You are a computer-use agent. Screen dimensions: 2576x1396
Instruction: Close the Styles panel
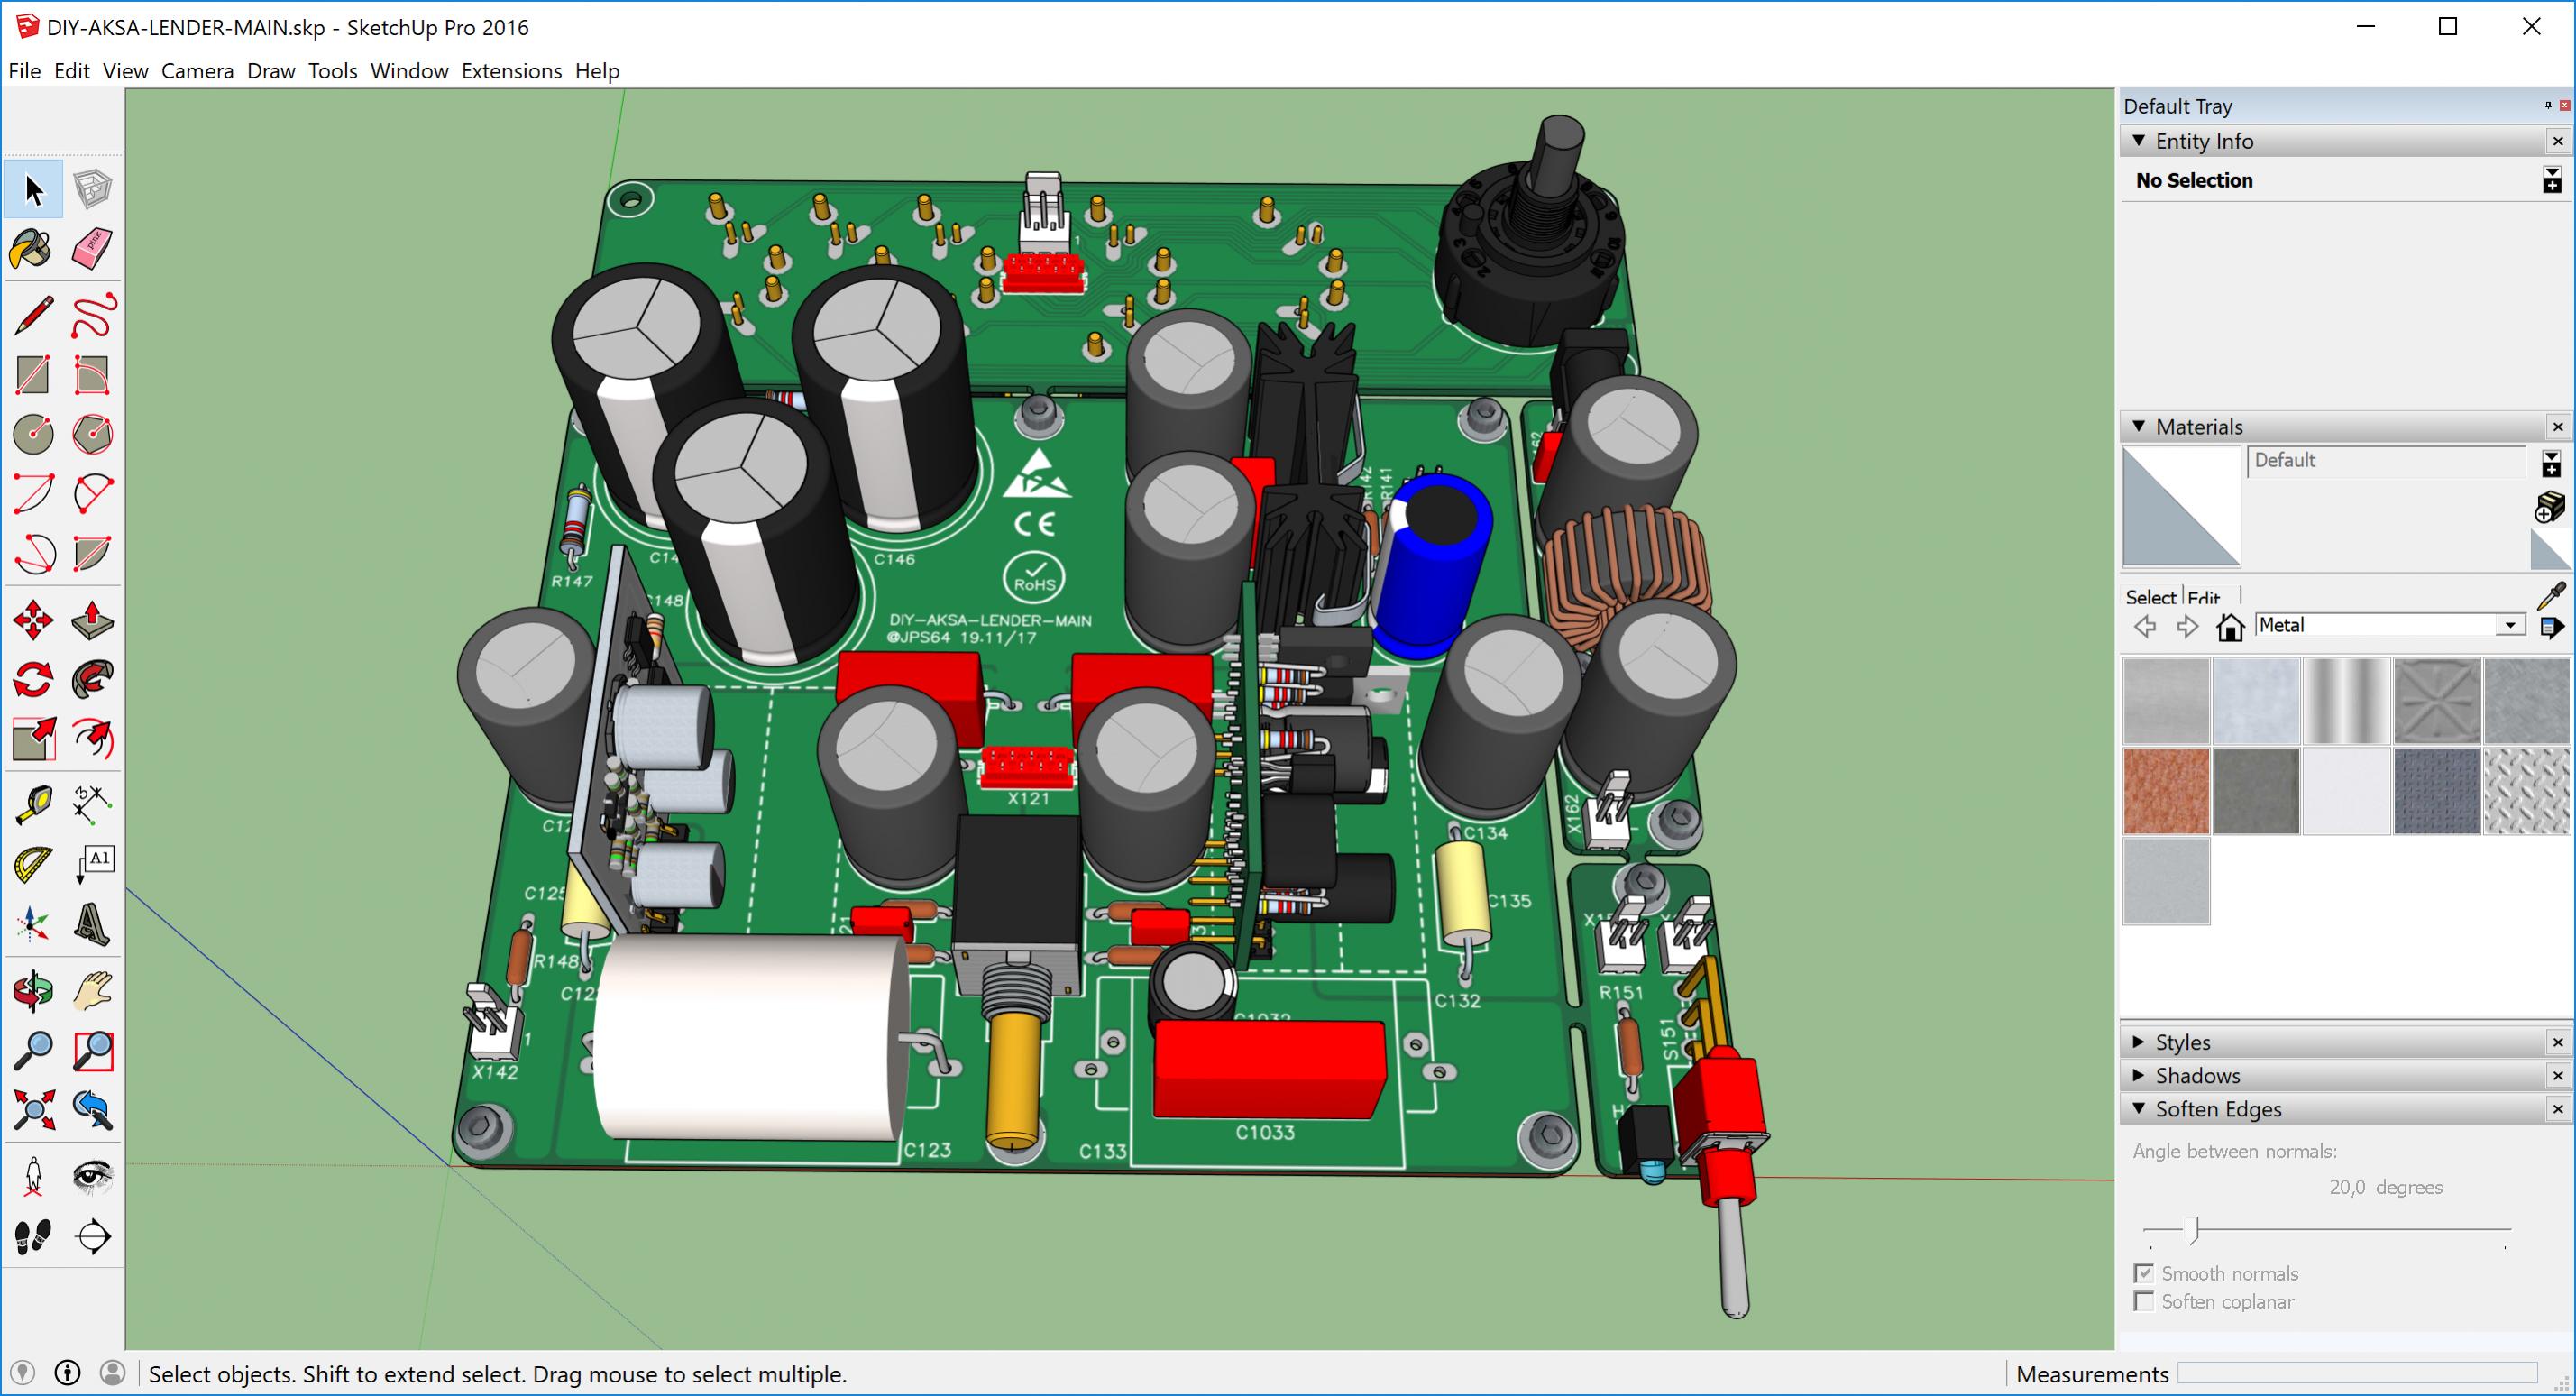(x=2558, y=1042)
